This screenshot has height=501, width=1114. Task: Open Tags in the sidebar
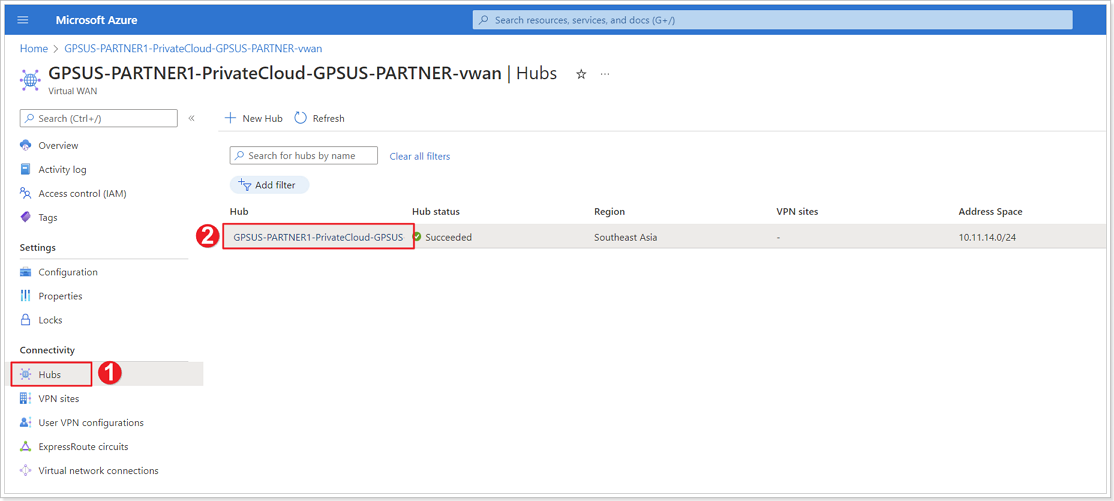pyautogui.click(x=48, y=217)
